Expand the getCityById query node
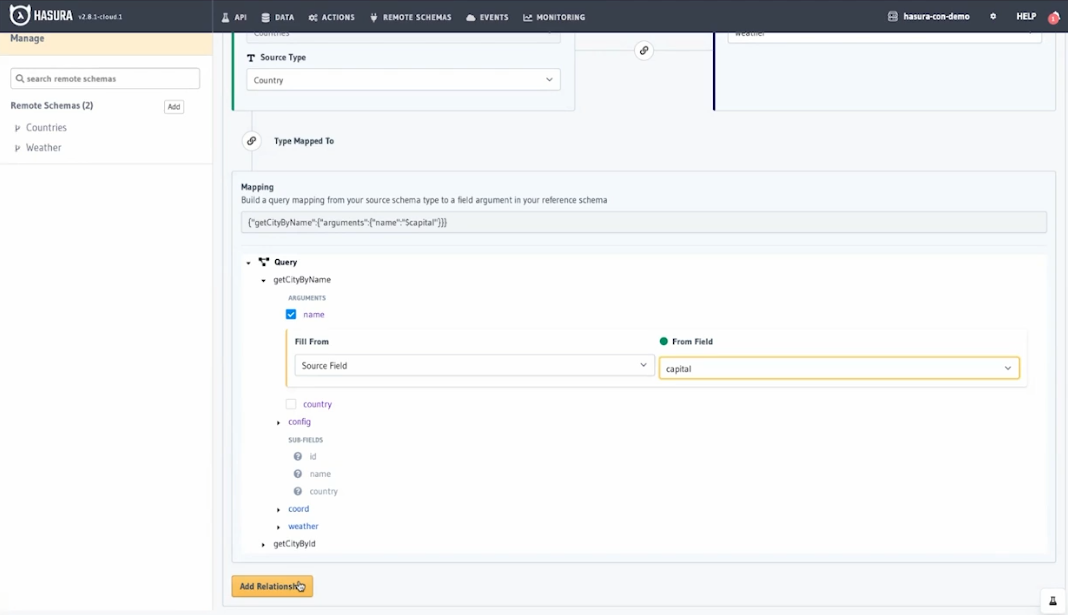Viewport: 1068px width, 615px height. click(x=264, y=545)
